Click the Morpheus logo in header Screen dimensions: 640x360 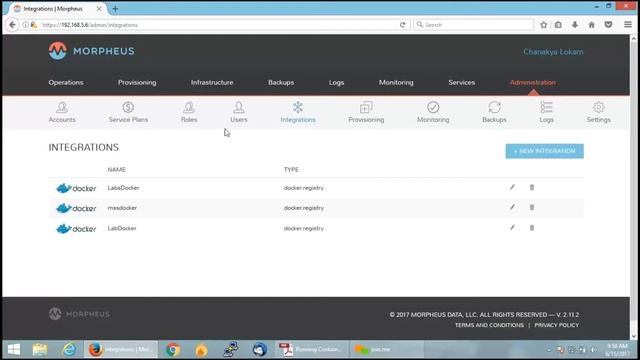pyautogui.click(x=91, y=51)
